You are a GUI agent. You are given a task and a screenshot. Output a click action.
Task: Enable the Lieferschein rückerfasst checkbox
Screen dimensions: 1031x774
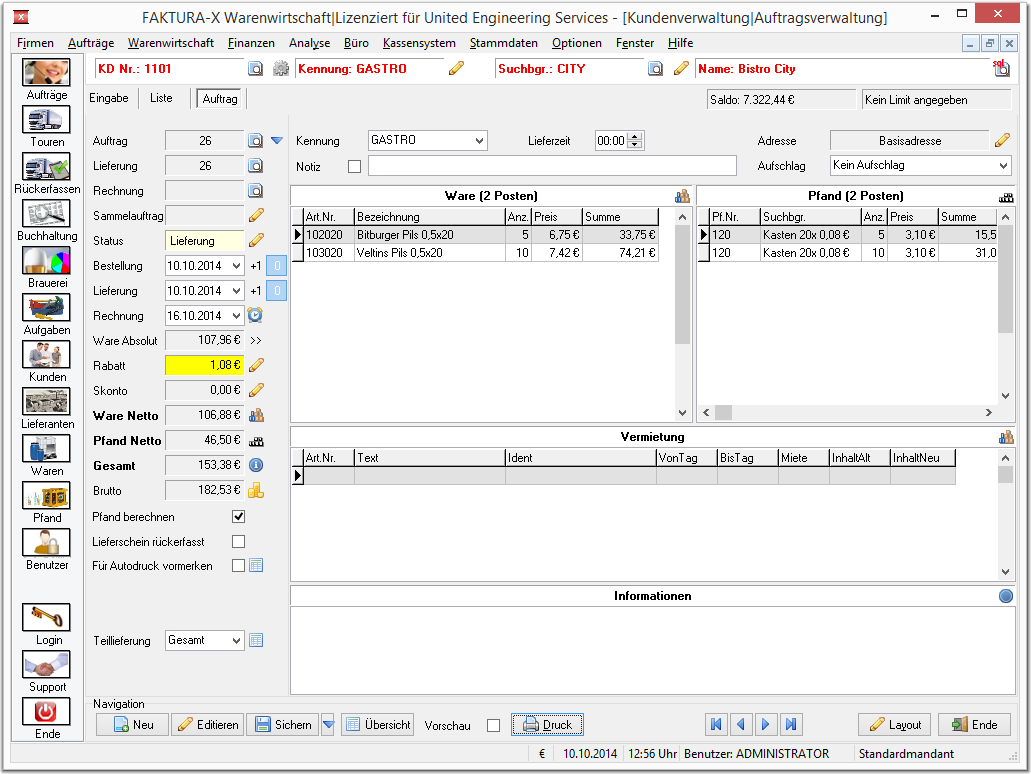pos(239,542)
